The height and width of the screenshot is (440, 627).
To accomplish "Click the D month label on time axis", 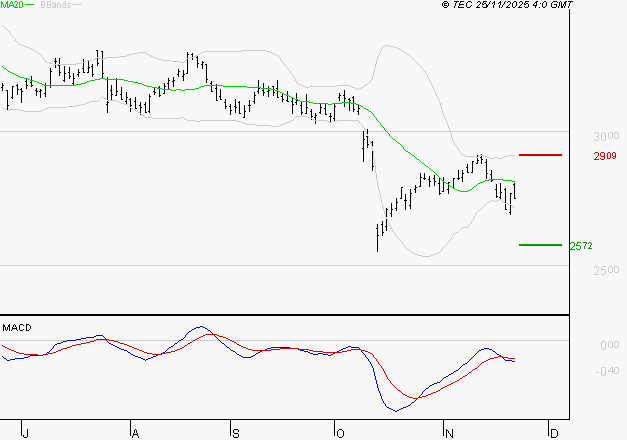I will tap(554, 434).
